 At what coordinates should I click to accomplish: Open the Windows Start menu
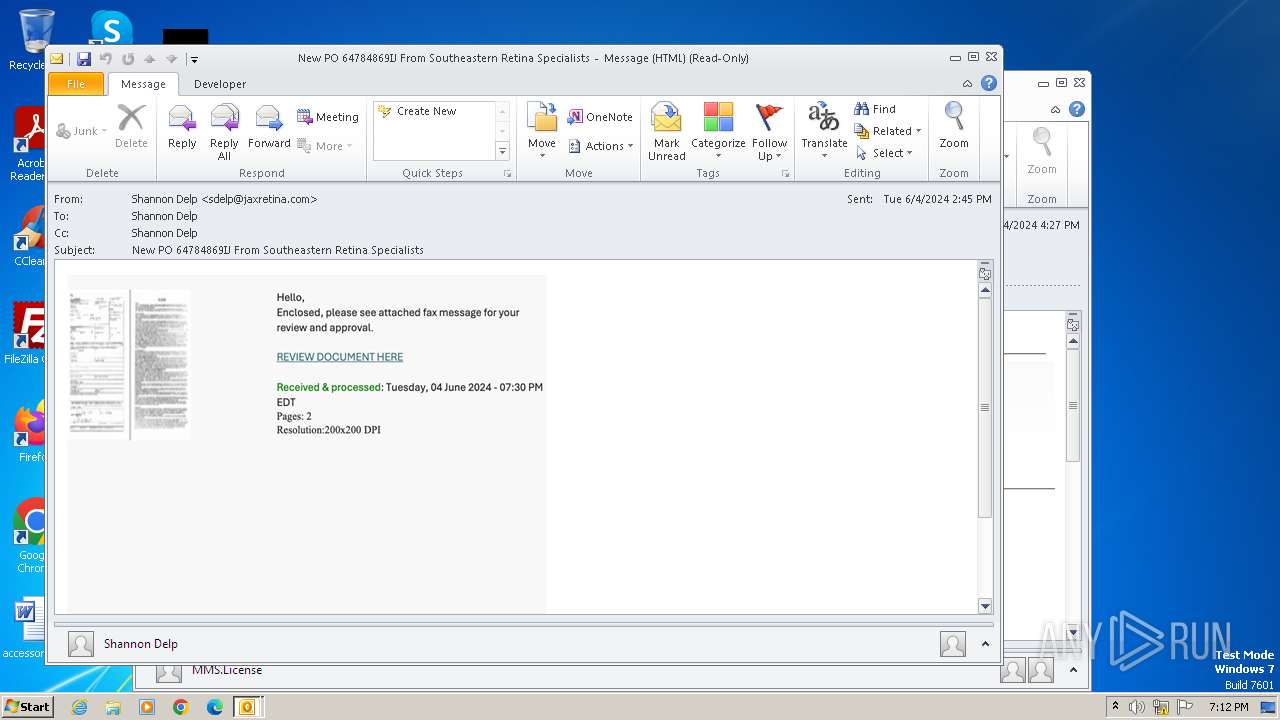28,706
